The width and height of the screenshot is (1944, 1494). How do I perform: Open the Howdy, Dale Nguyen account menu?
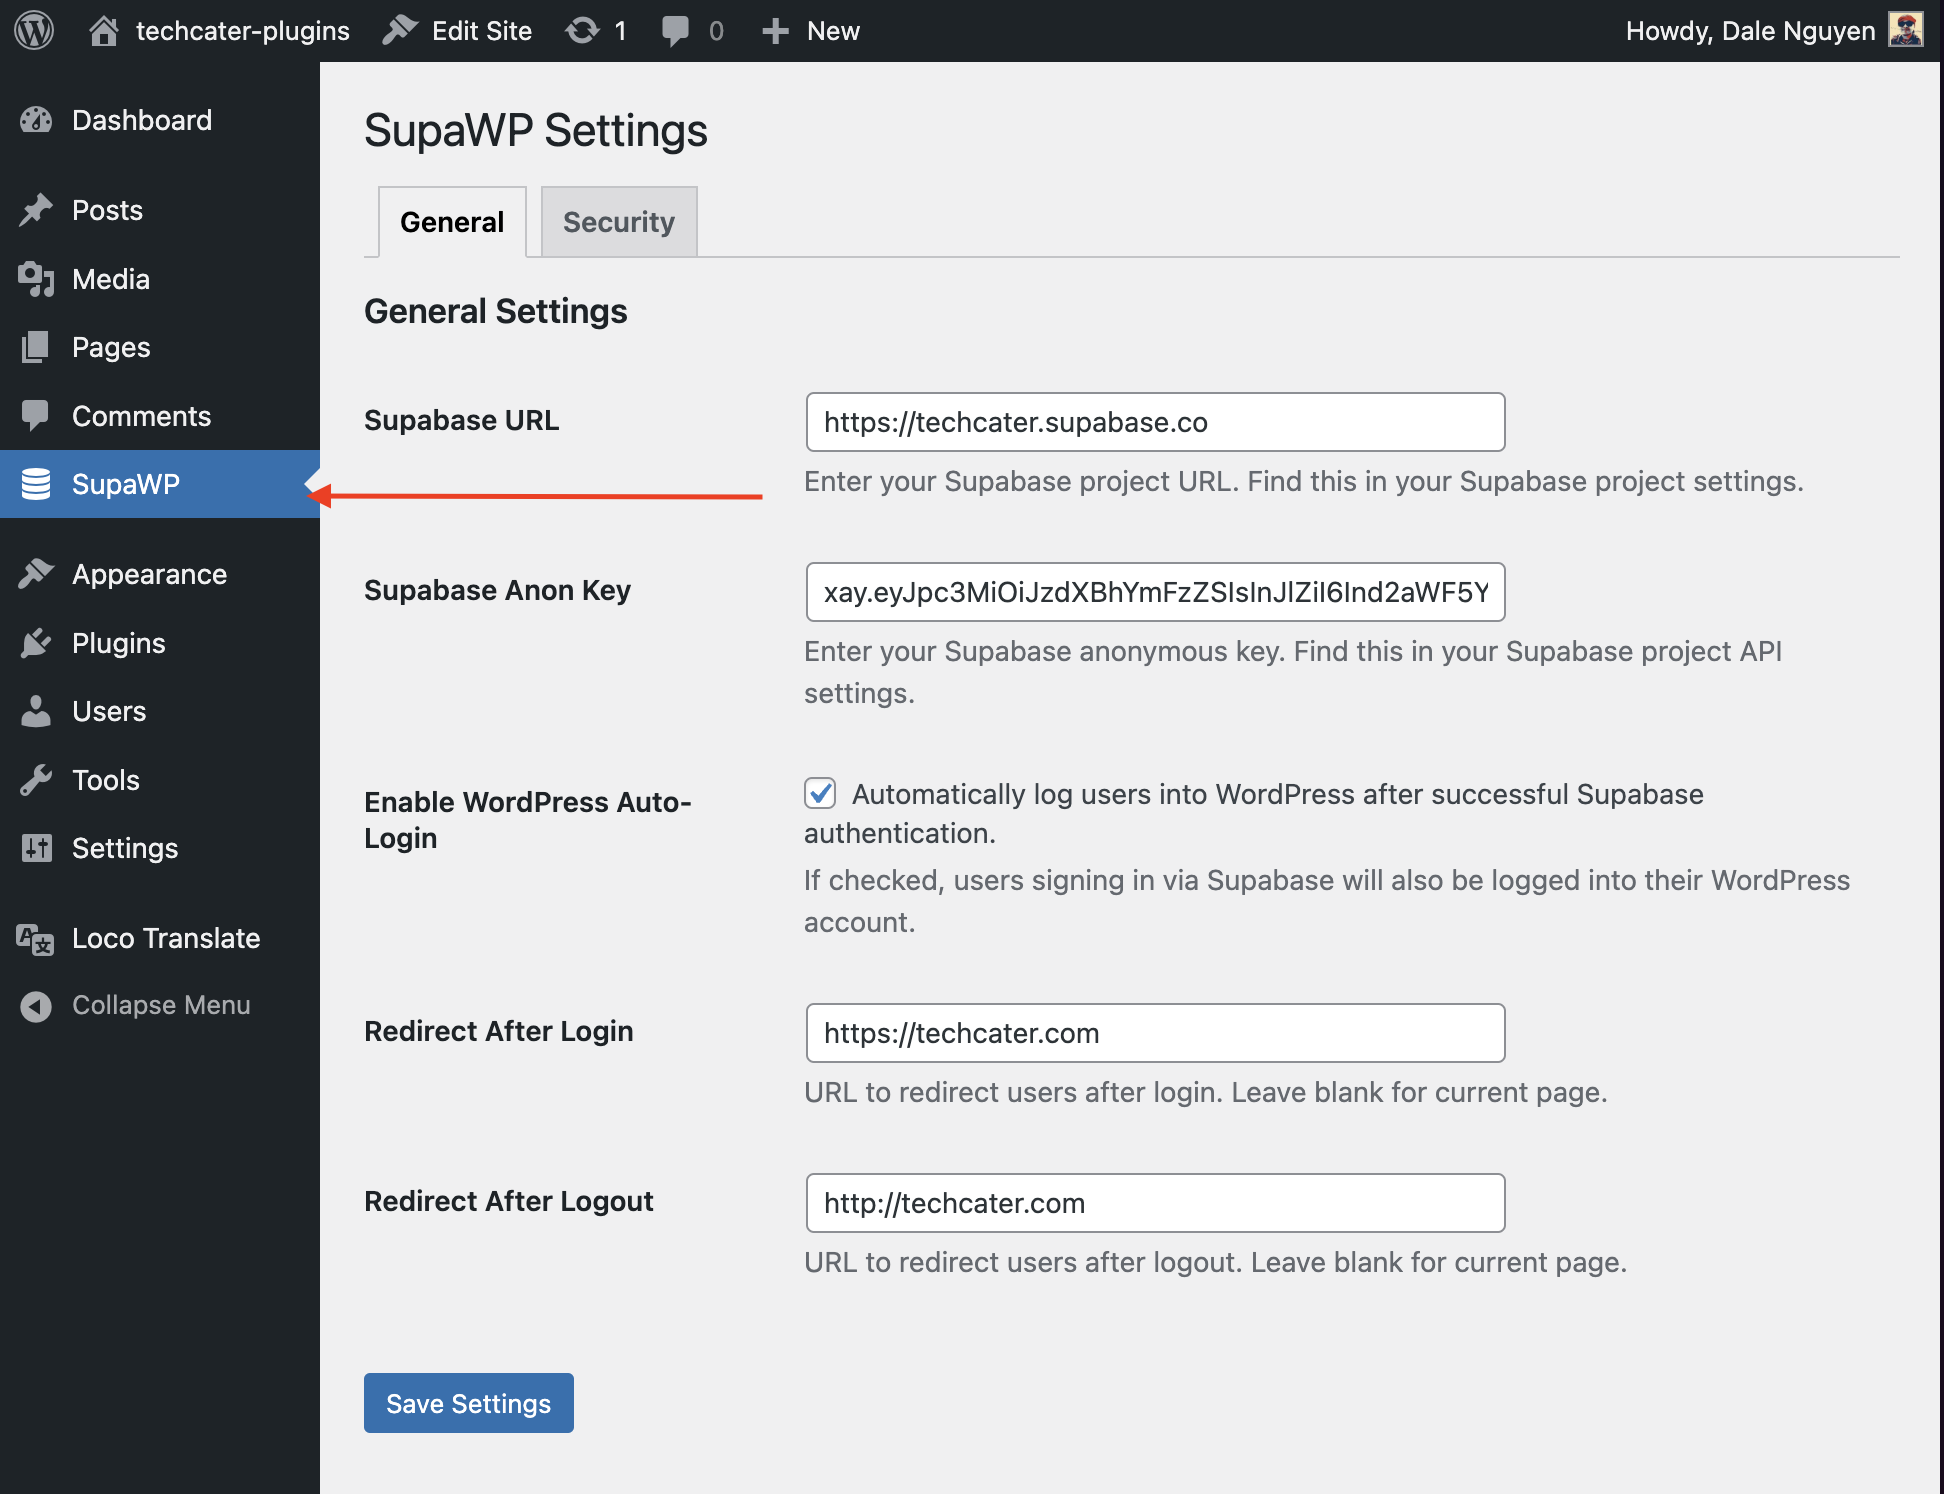click(1750, 31)
